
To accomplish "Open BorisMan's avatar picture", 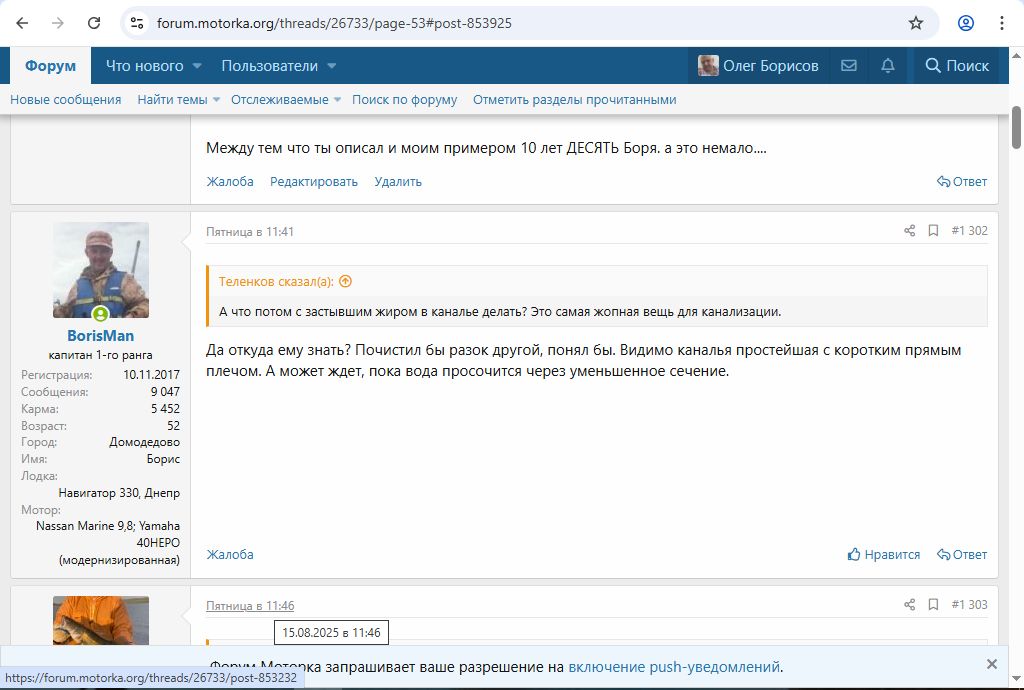I will tap(101, 270).
